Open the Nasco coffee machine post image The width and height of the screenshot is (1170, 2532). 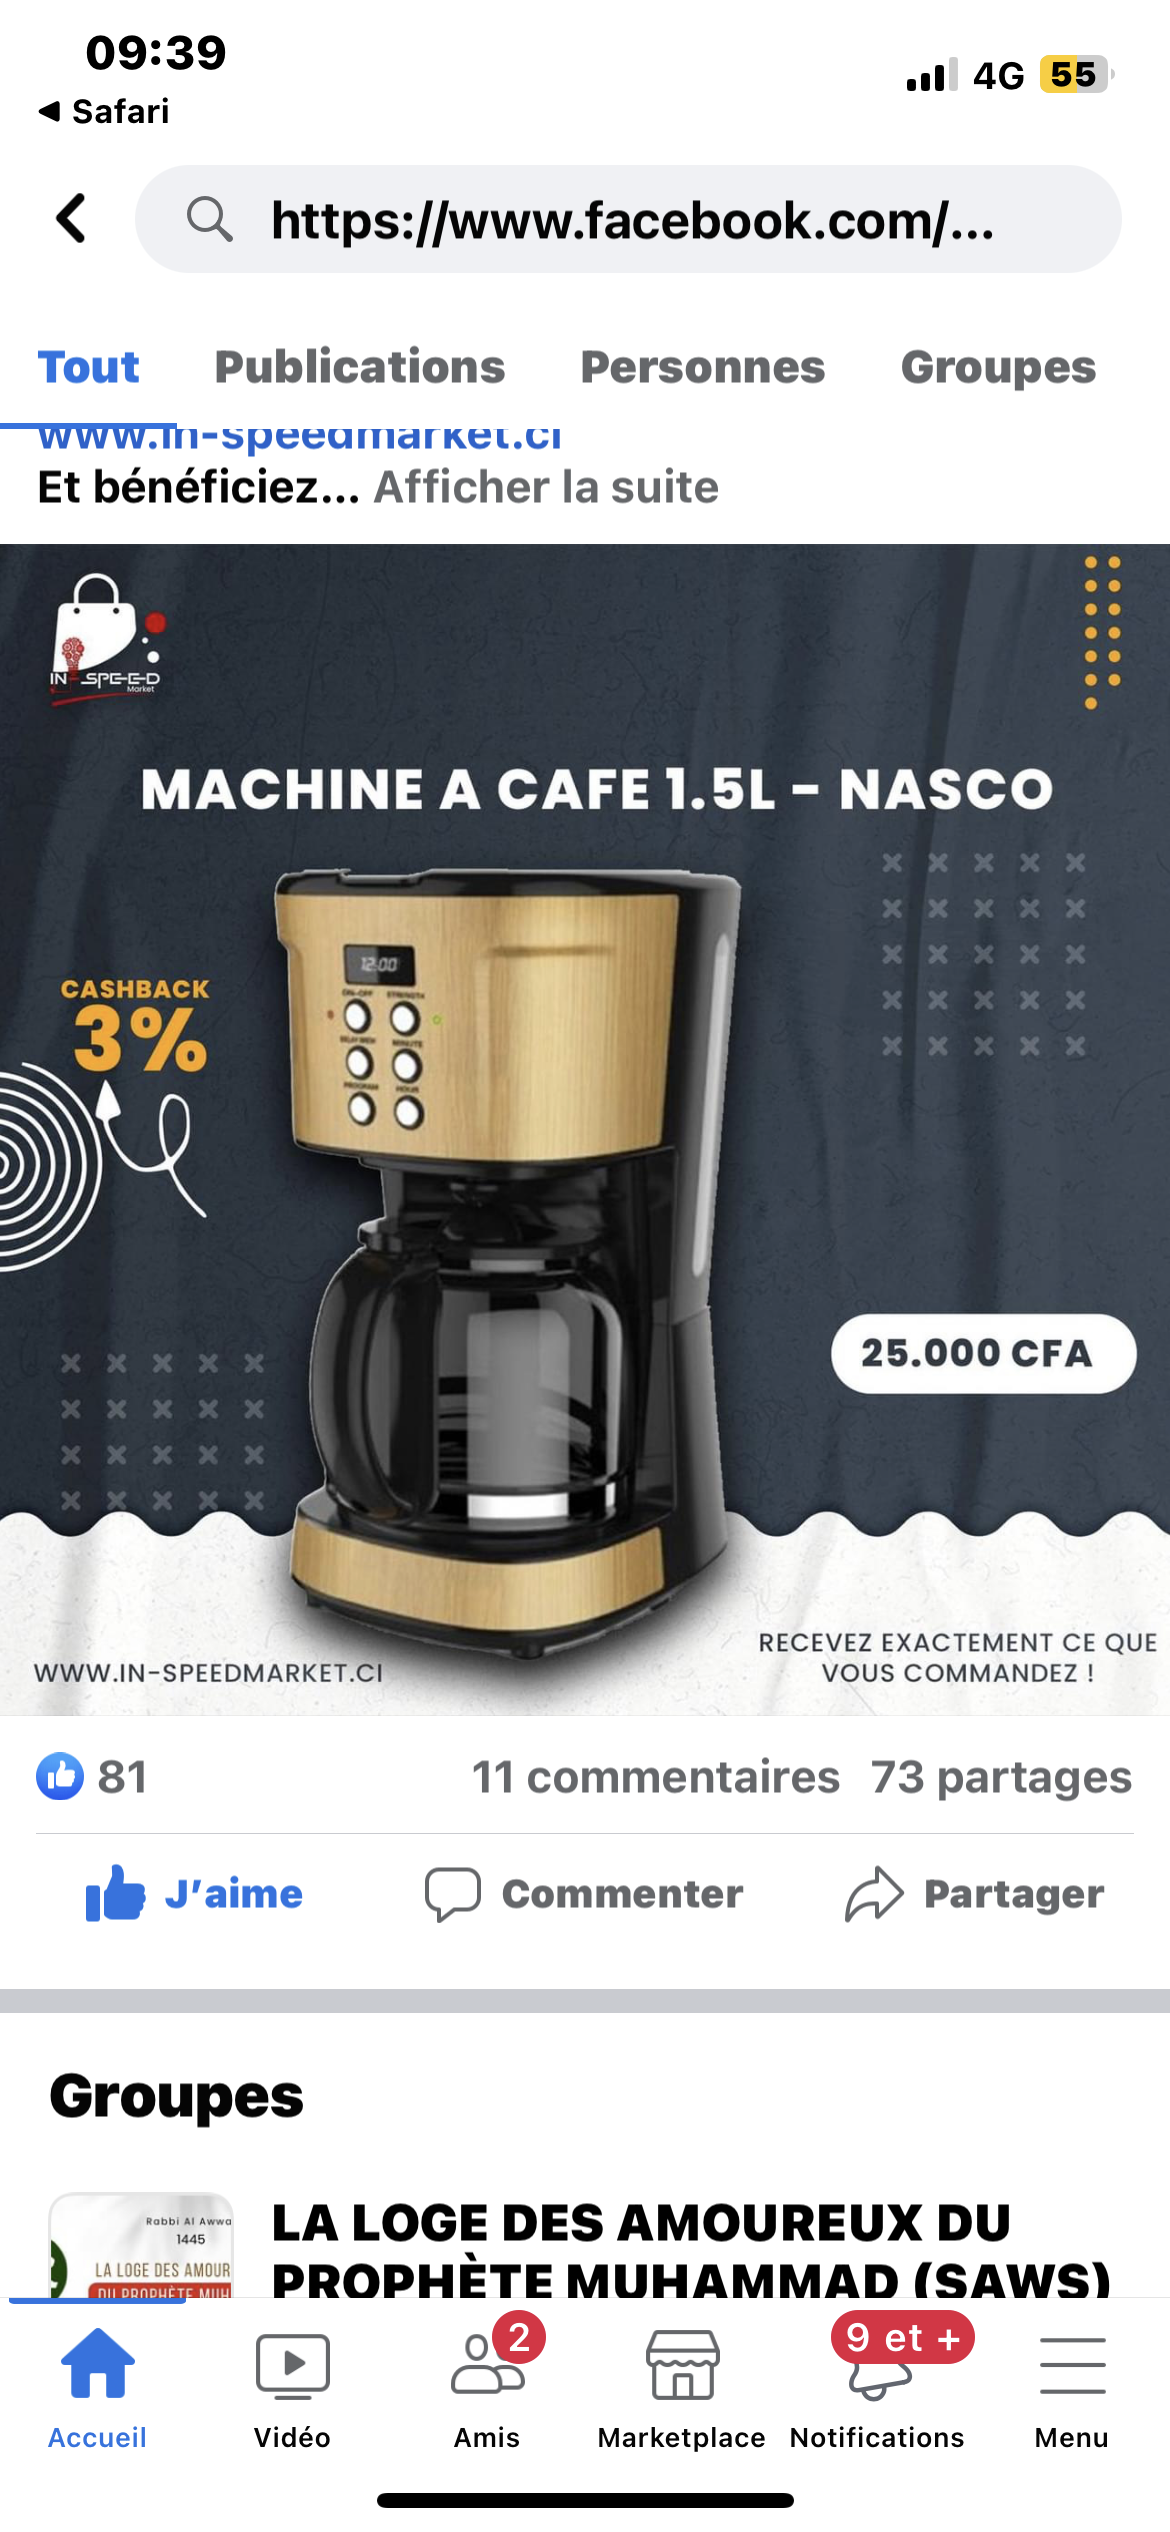tap(585, 1130)
